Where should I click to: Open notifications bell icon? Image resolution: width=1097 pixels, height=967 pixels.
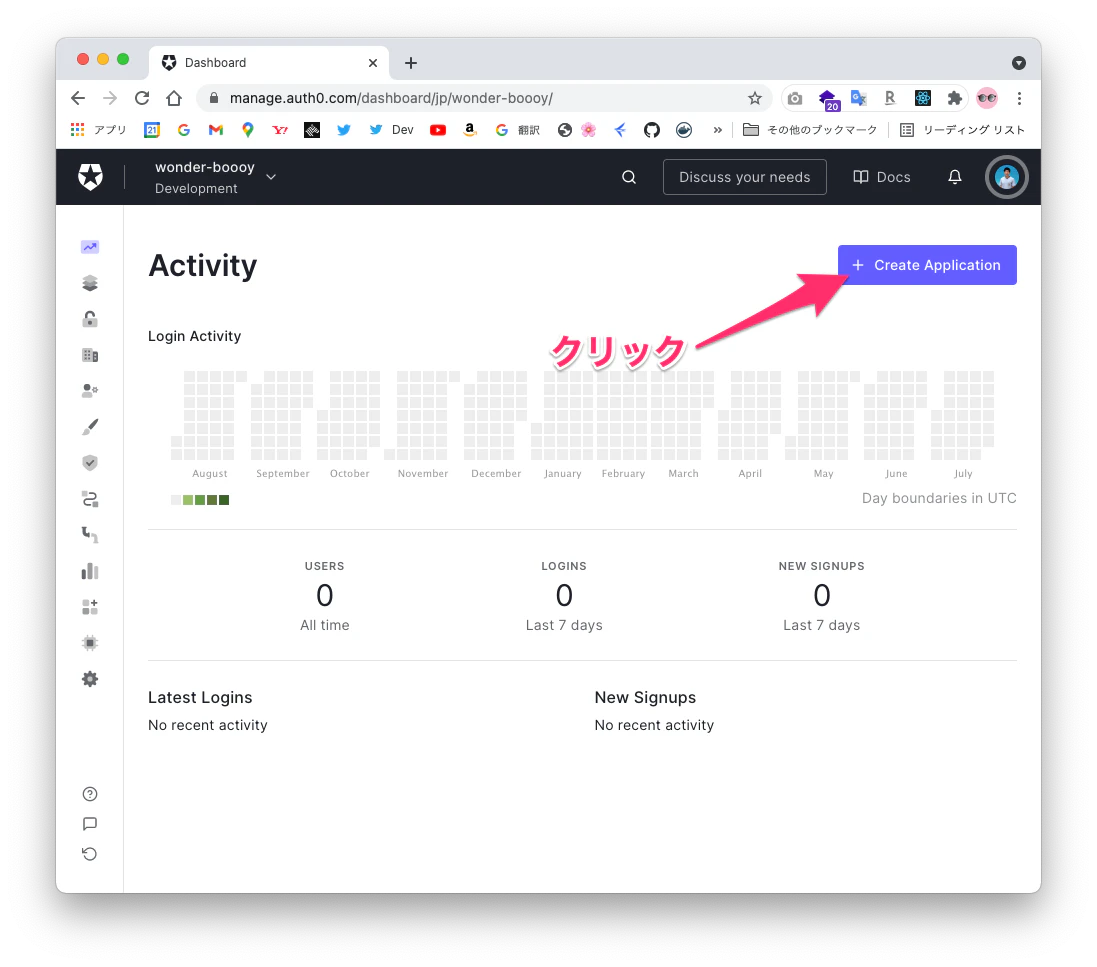click(x=954, y=177)
